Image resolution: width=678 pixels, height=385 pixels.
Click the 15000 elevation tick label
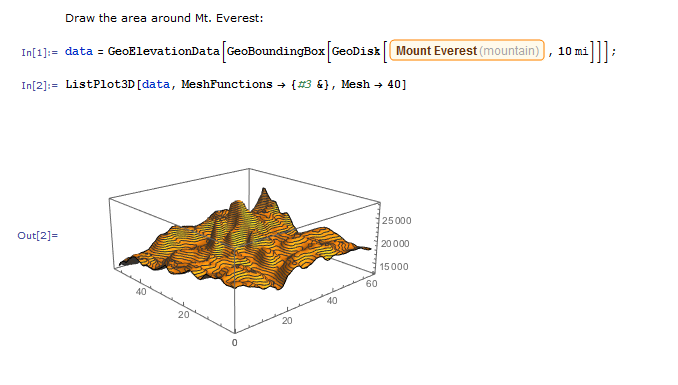[394, 266]
